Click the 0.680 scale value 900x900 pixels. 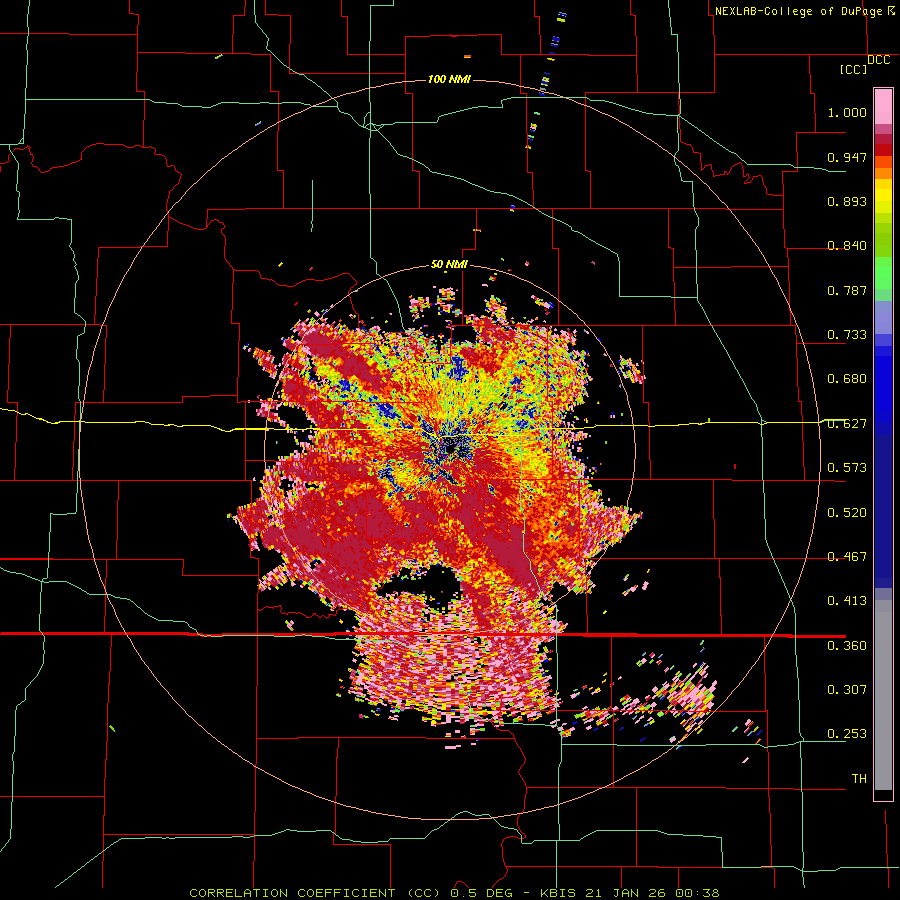click(x=847, y=379)
